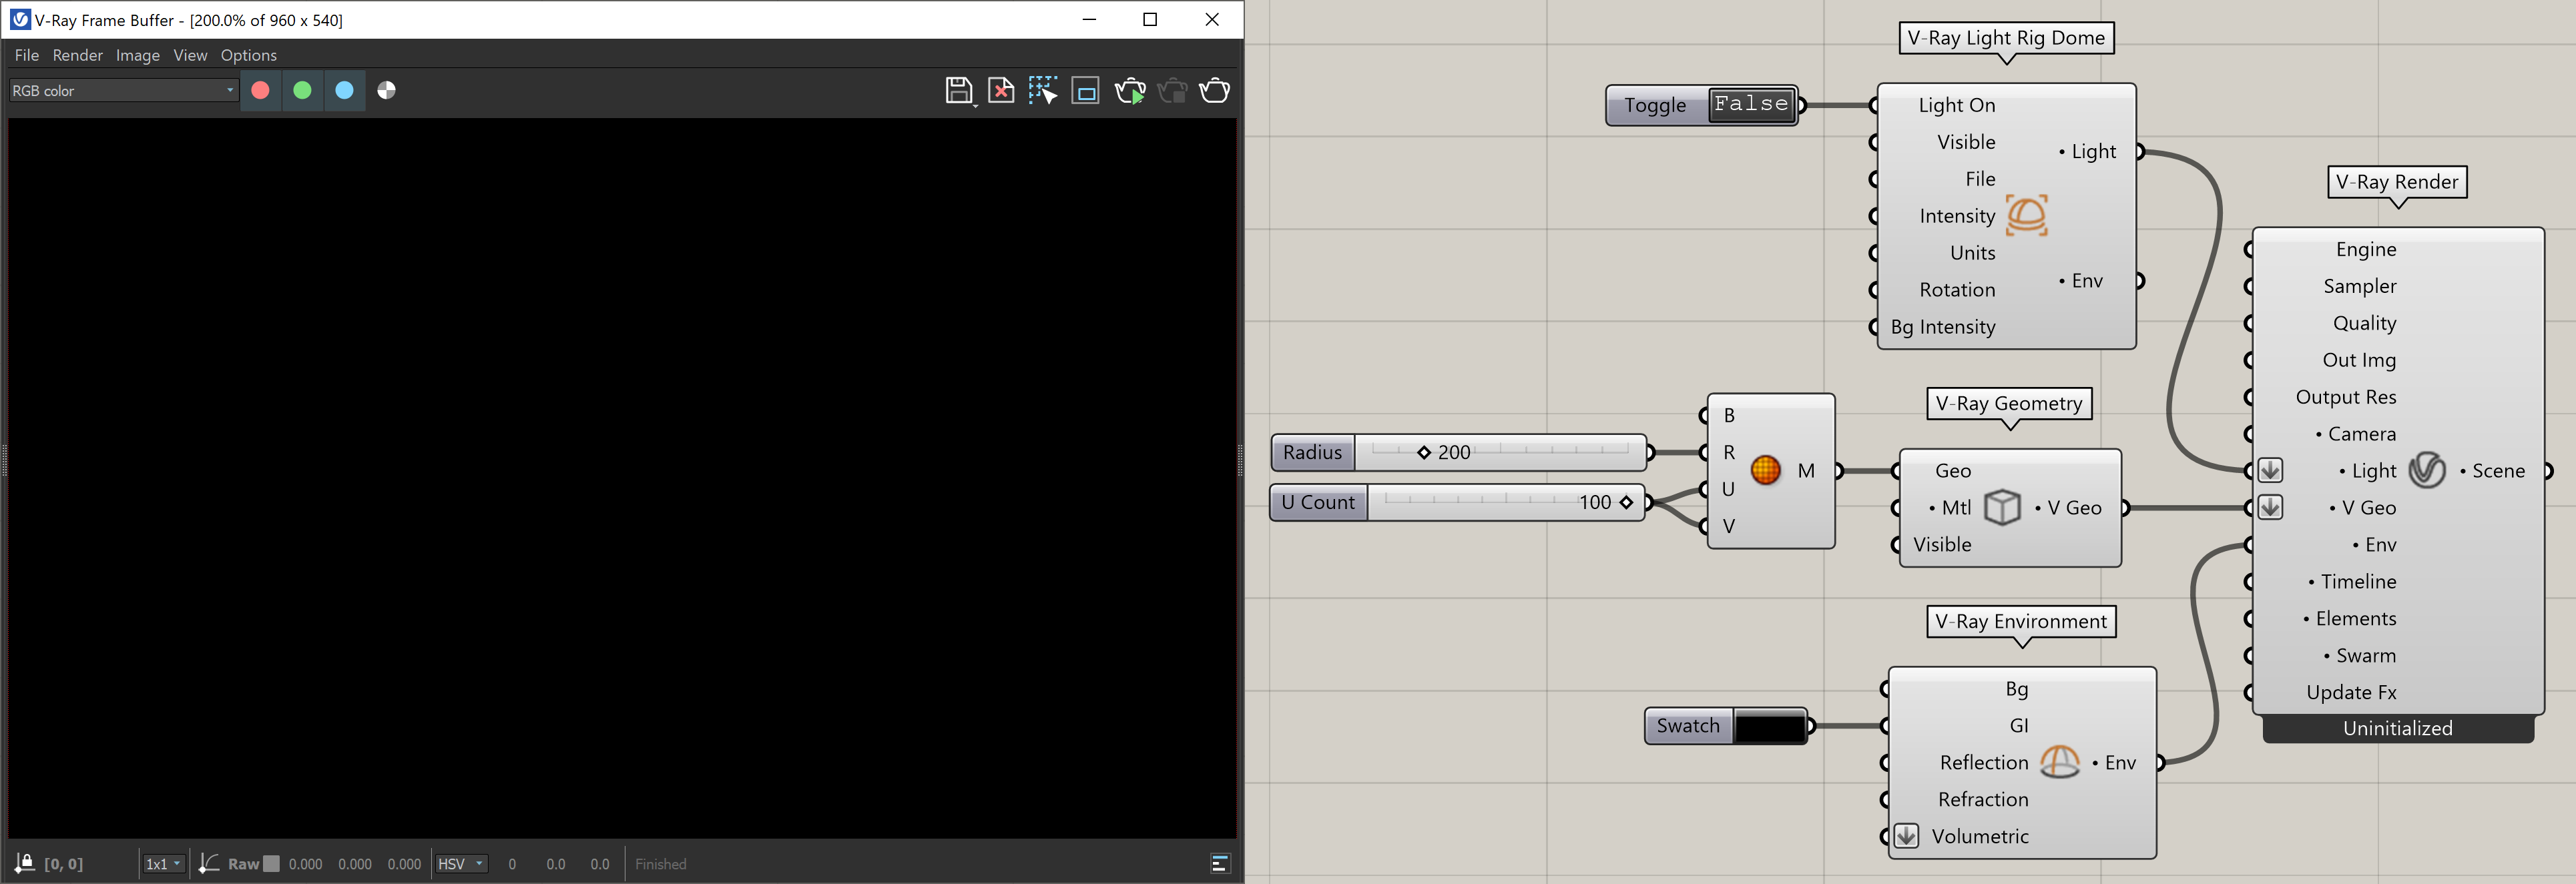
Task: Click the Radius slider name label
Action: click(x=1312, y=452)
